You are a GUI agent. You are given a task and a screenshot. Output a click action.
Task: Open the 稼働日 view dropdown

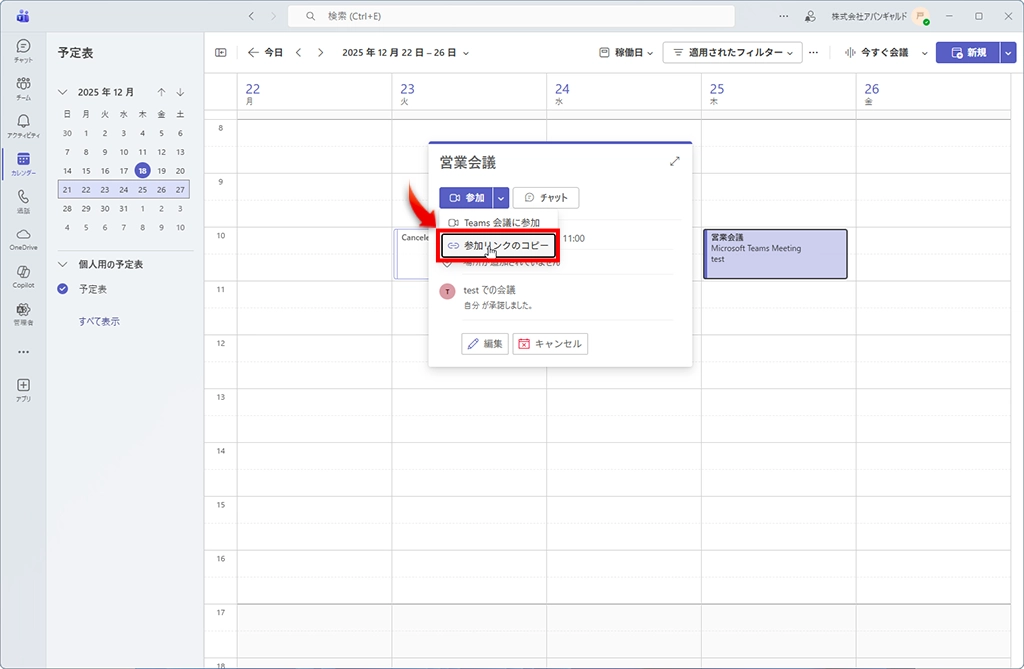point(627,53)
